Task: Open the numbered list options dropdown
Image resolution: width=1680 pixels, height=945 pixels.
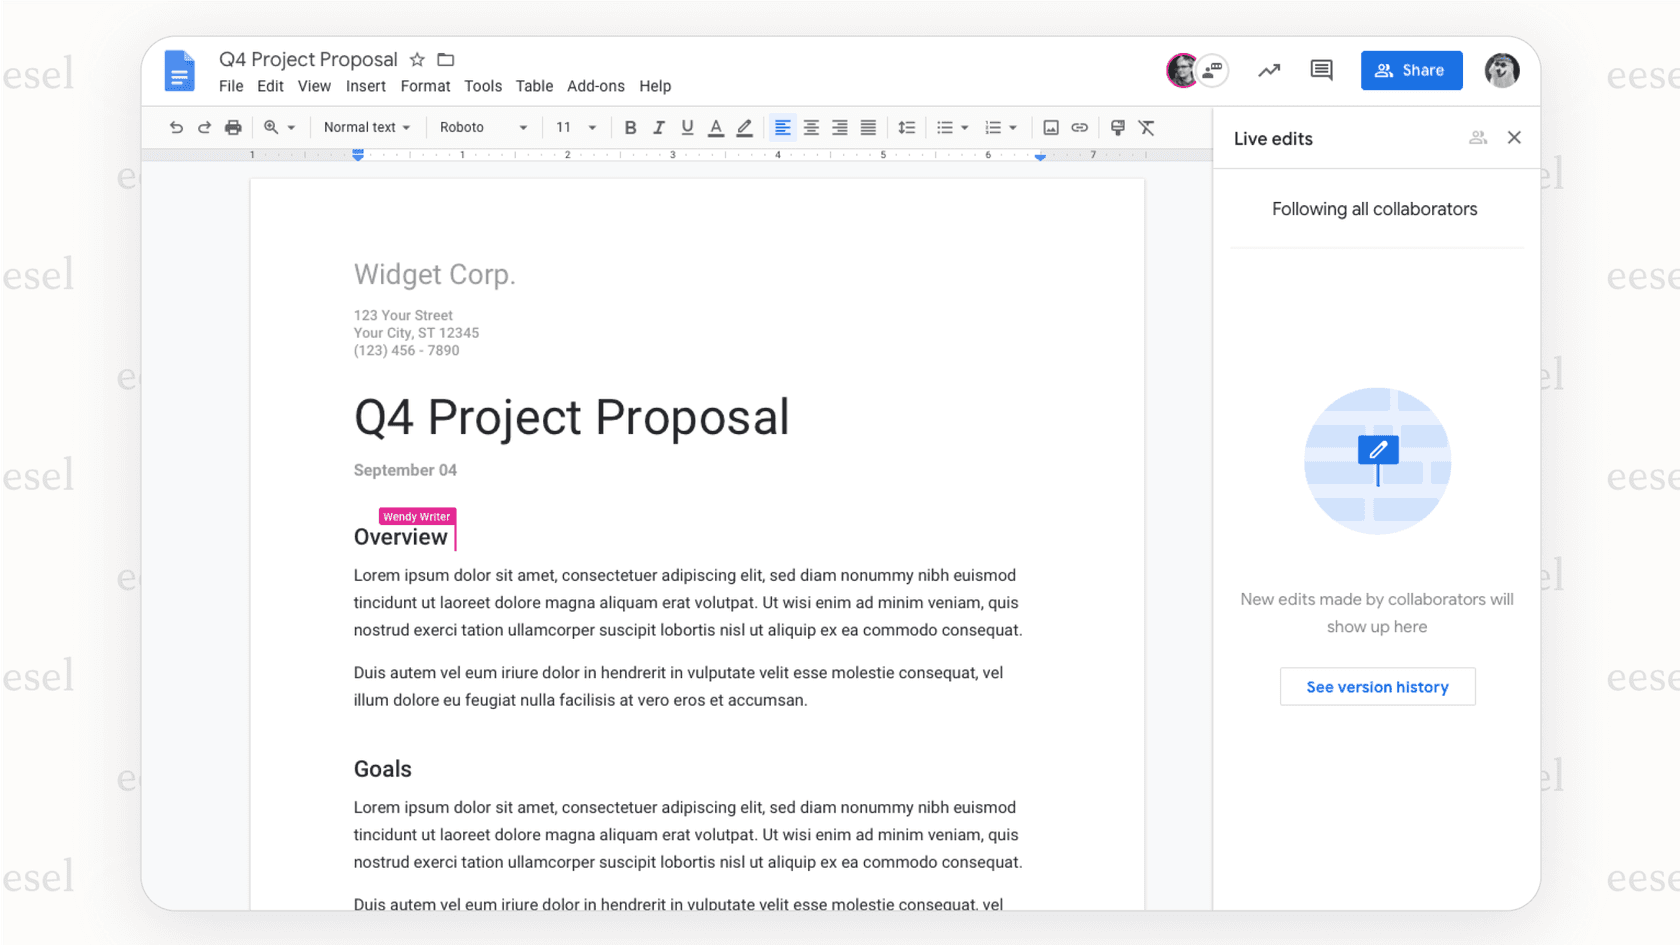Action: [x=1013, y=127]
